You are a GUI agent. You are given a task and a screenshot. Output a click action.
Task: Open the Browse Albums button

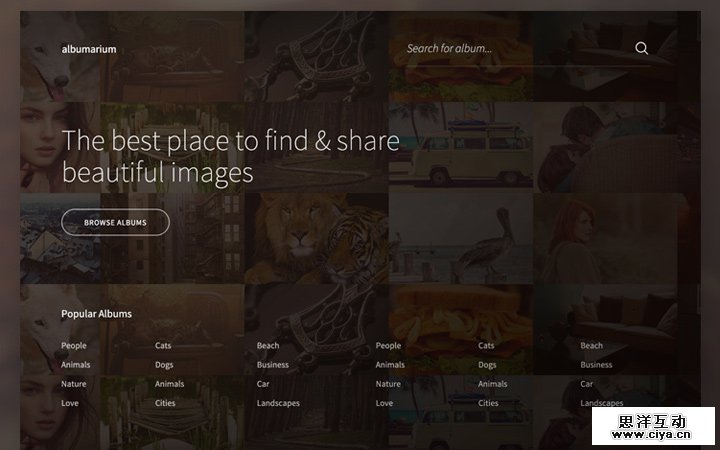tap(115, 222)
